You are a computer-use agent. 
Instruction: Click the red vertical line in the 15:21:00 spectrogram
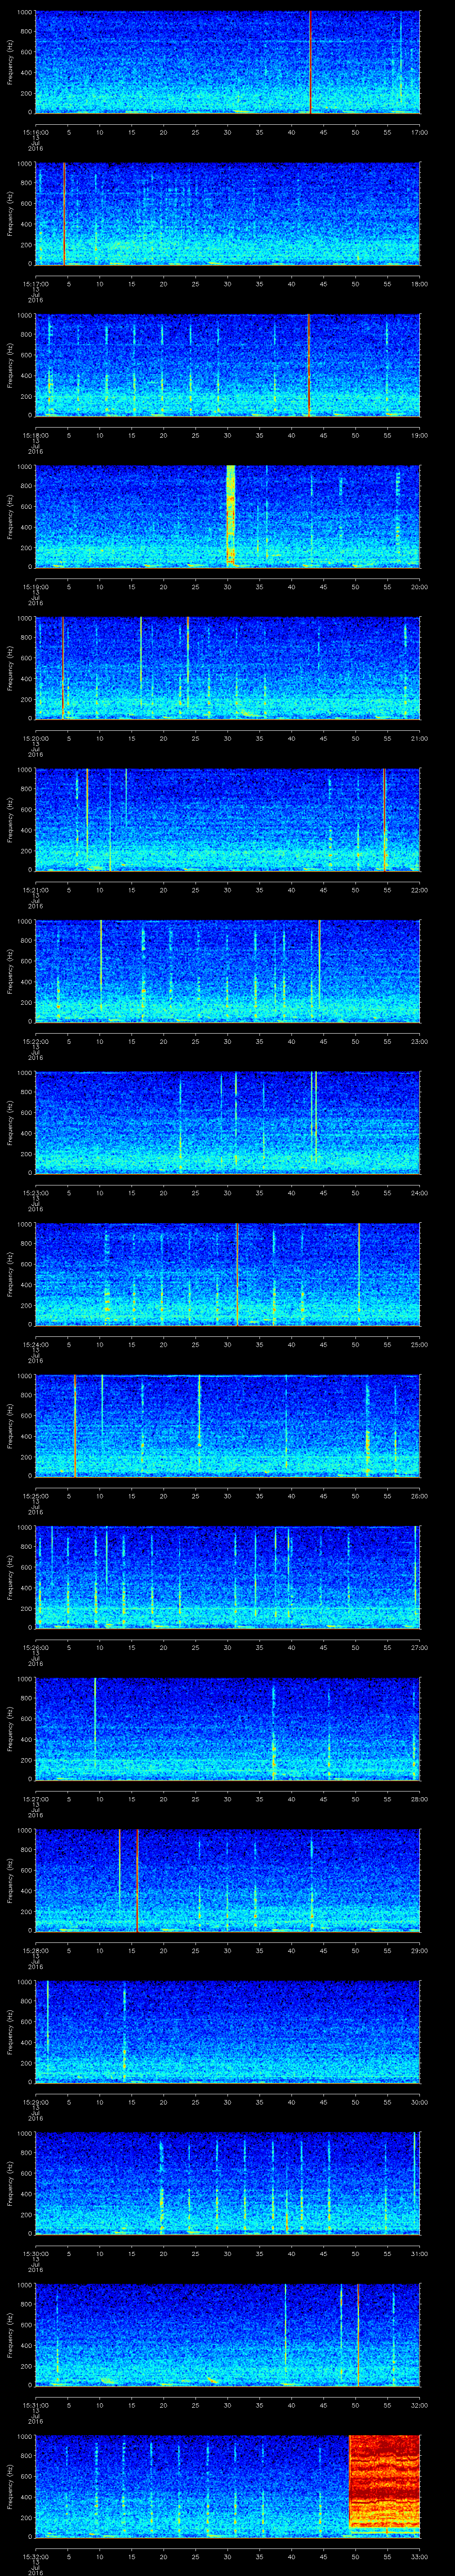point(384,820)
